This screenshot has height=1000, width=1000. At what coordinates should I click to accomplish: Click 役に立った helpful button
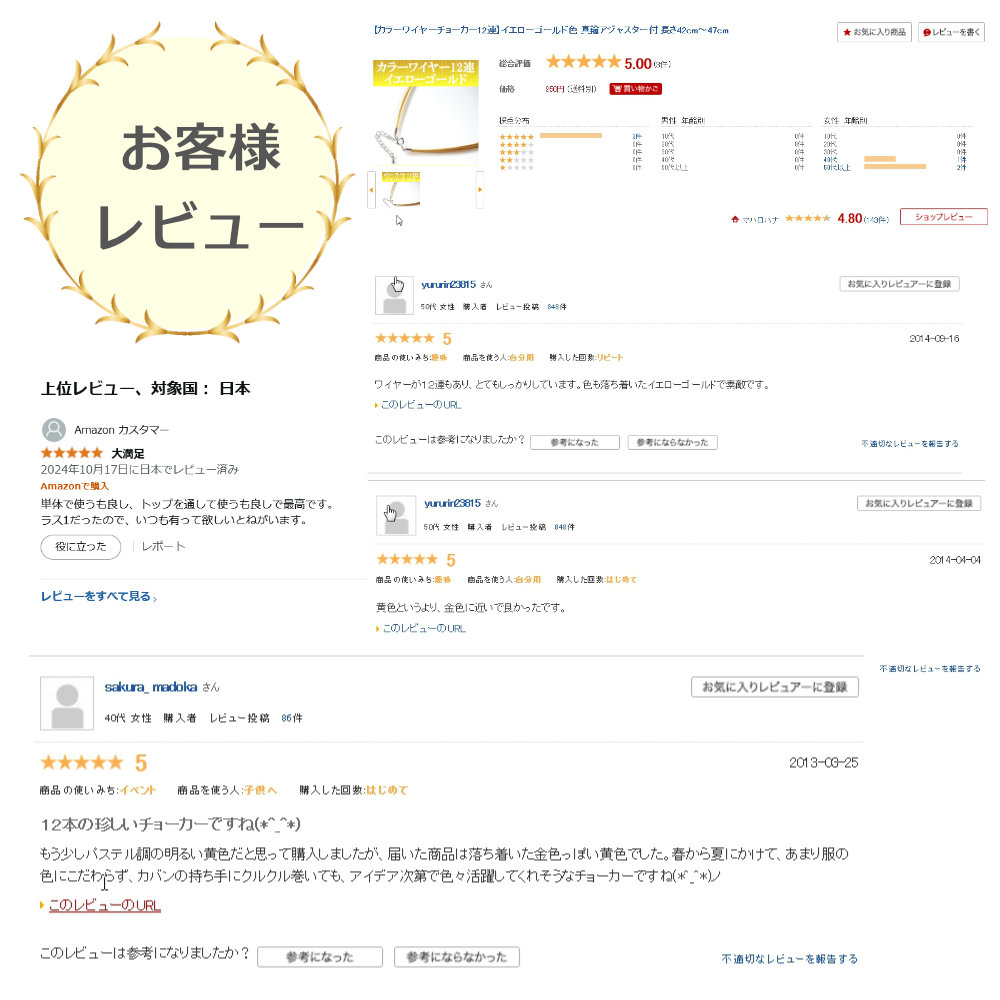click(x=80, y=547)
